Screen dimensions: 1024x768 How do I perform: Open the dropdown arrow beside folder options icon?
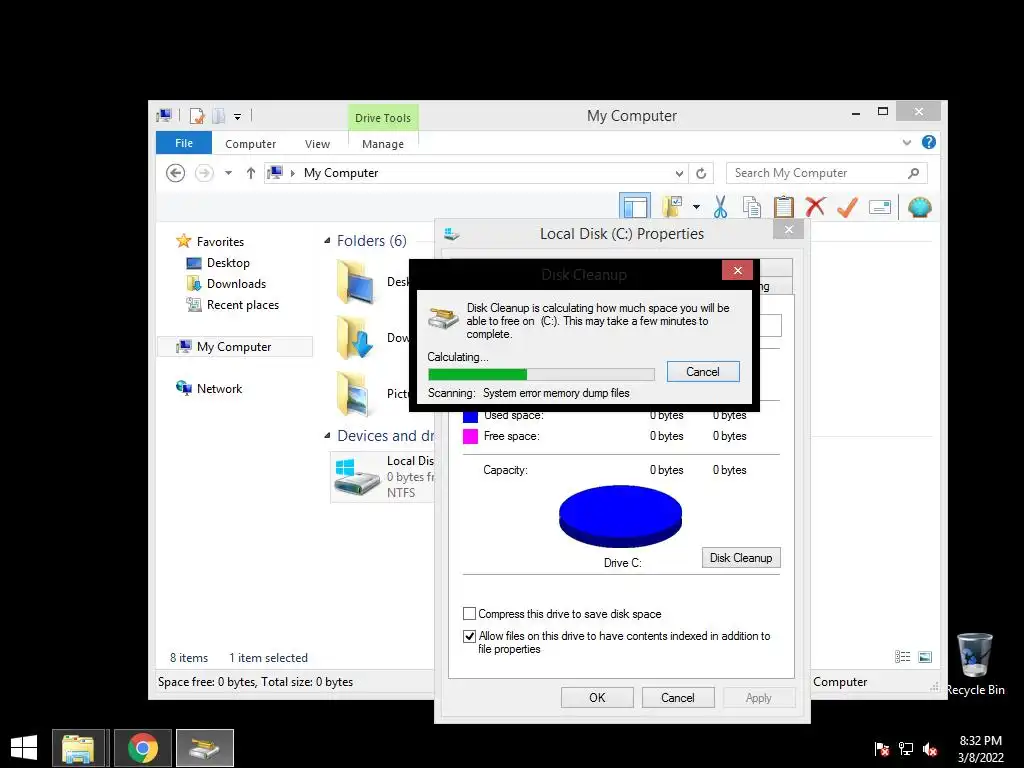pos(696,208)
